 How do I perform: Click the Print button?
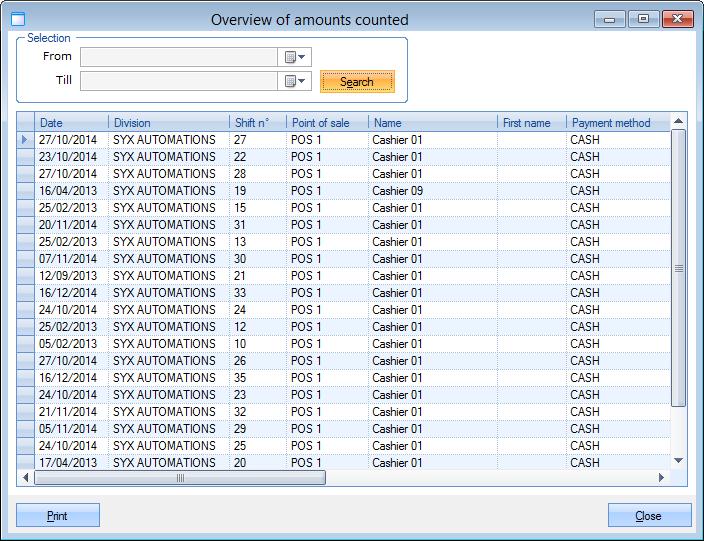(58, 516)
